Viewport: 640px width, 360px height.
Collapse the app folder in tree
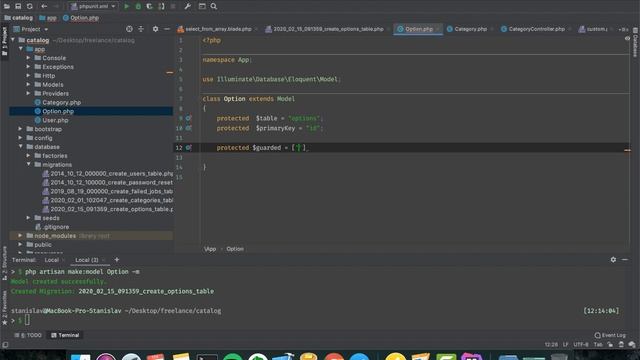click(x=21, y=49)
